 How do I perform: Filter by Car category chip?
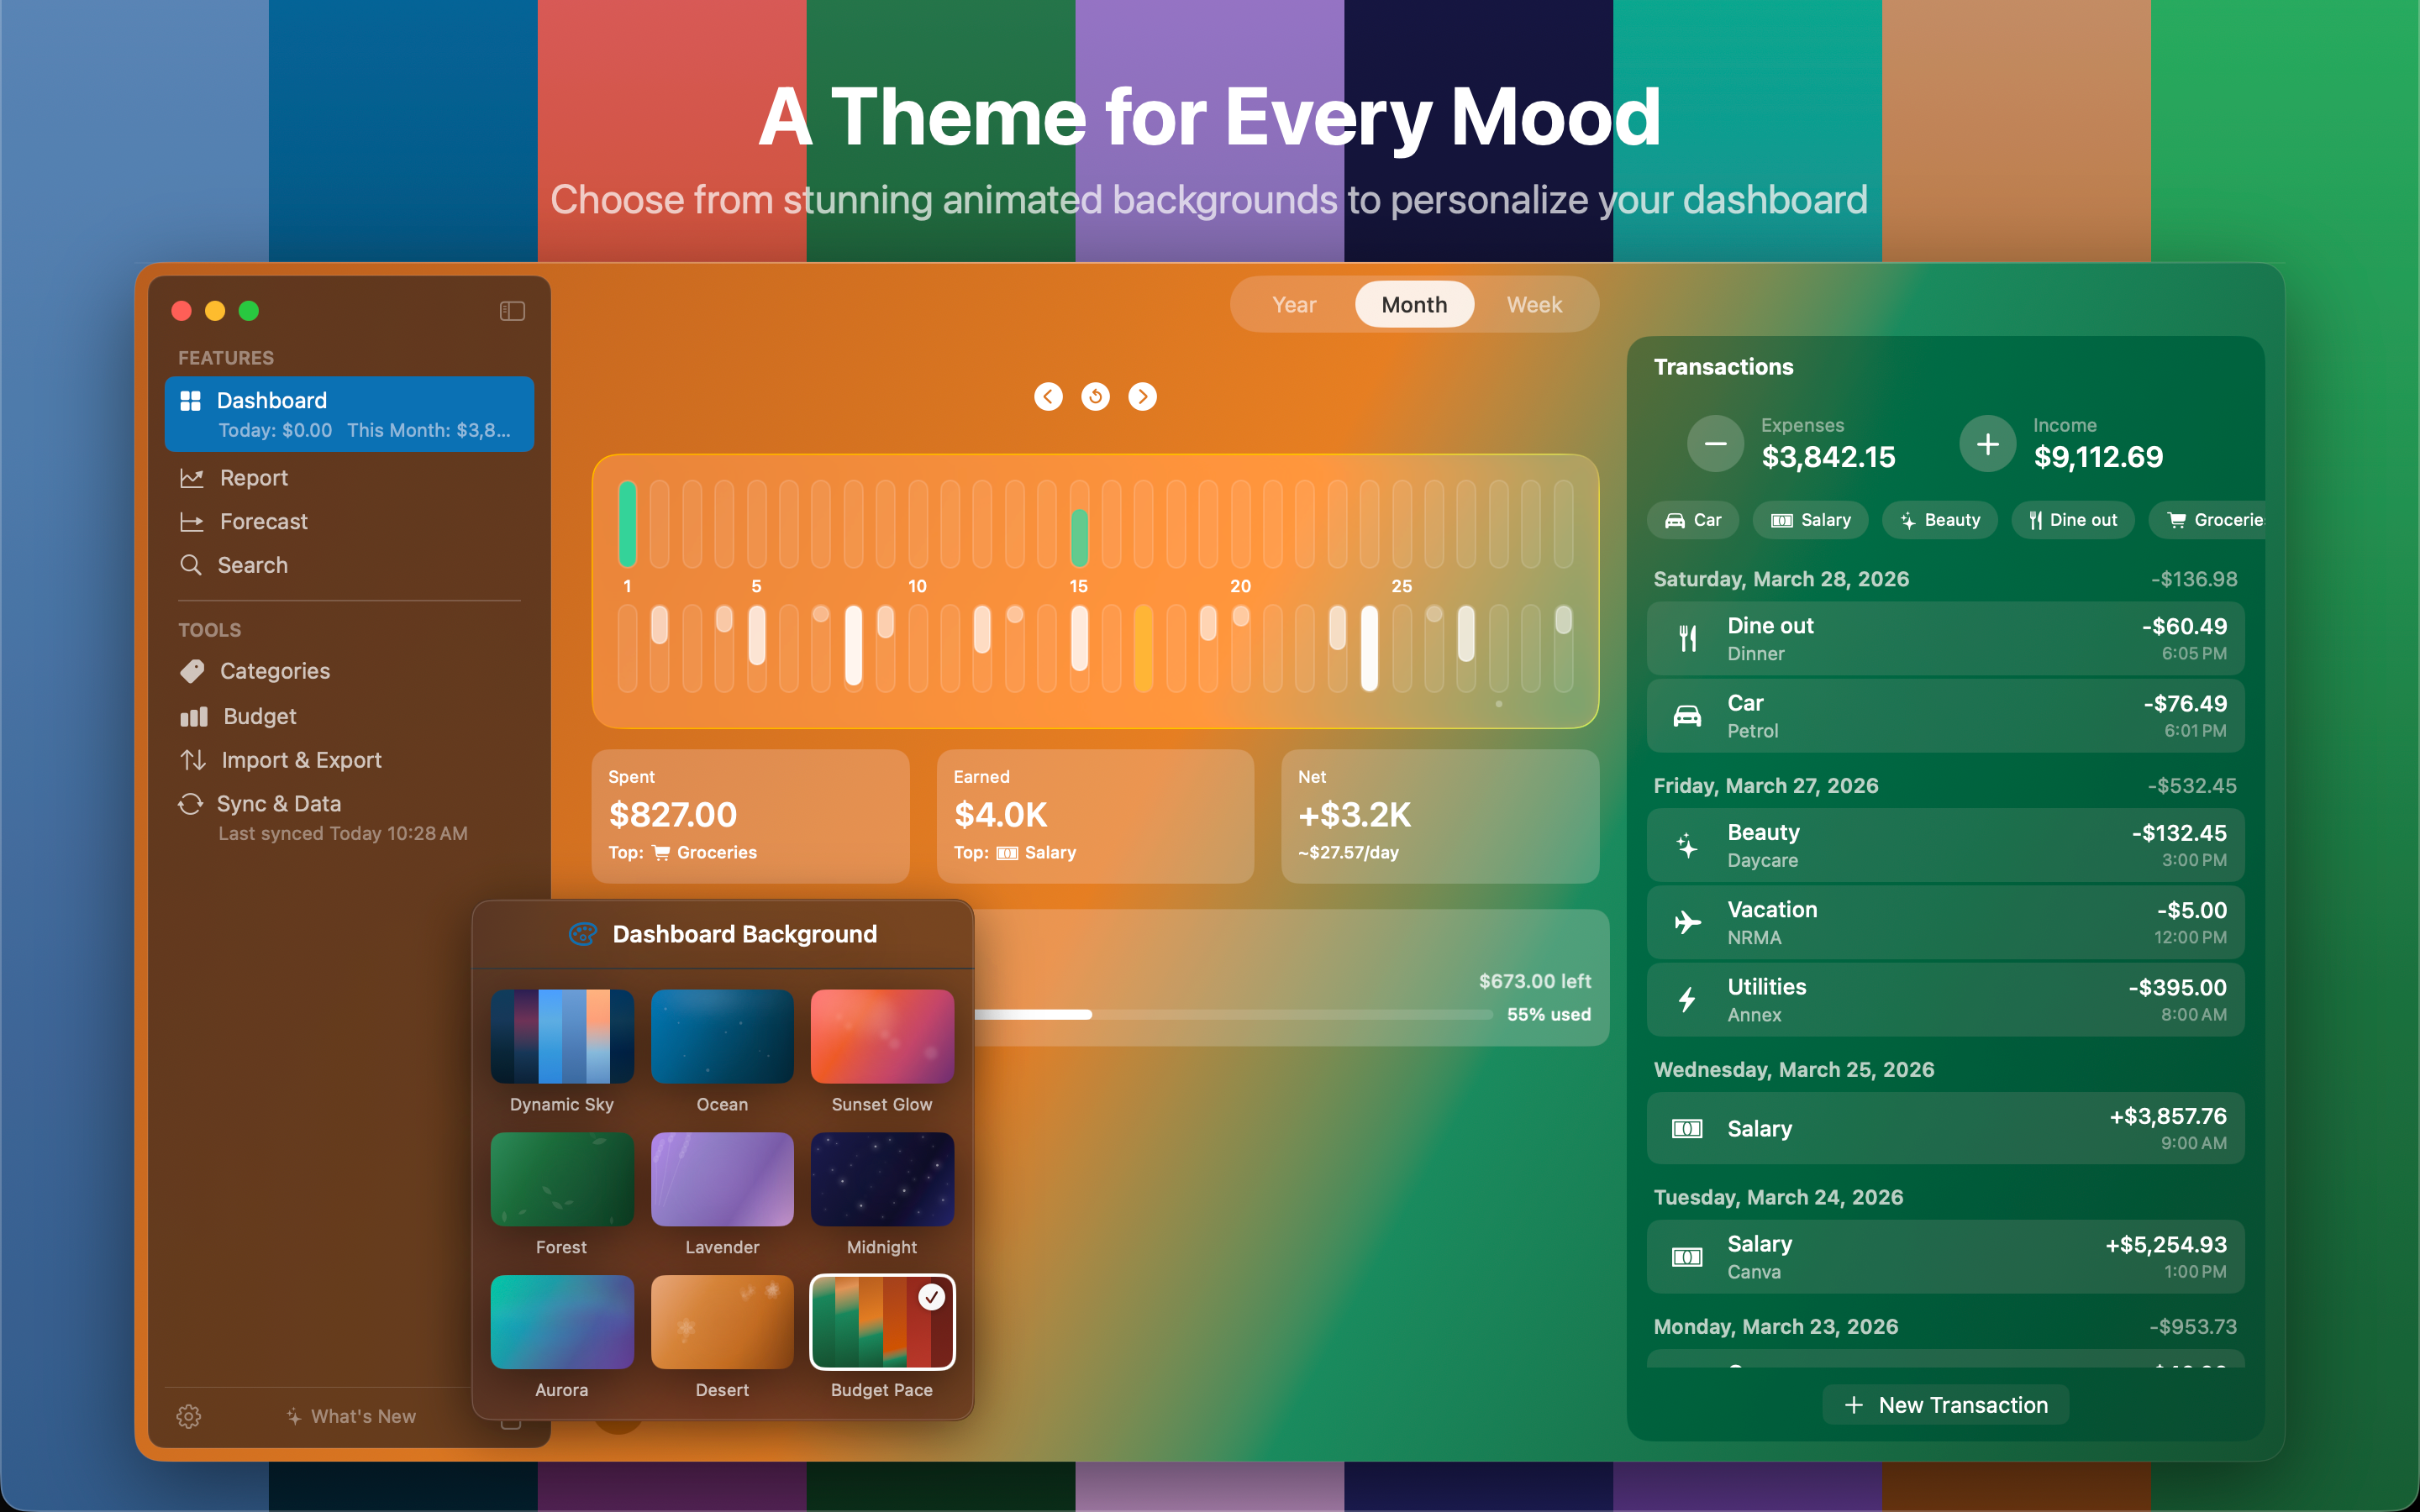(x=1693, y=520)
